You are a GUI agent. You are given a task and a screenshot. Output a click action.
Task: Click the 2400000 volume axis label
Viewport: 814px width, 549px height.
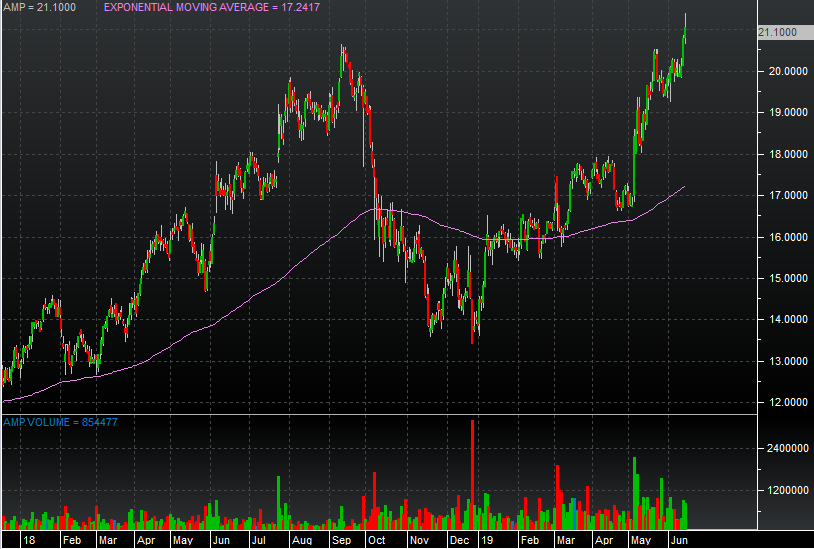781,449
